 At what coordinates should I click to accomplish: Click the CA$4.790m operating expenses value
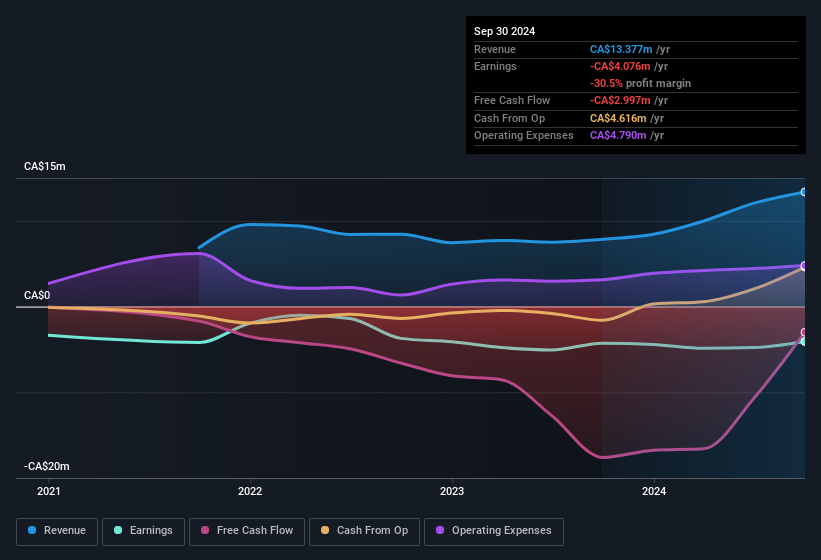coord(618,135)
